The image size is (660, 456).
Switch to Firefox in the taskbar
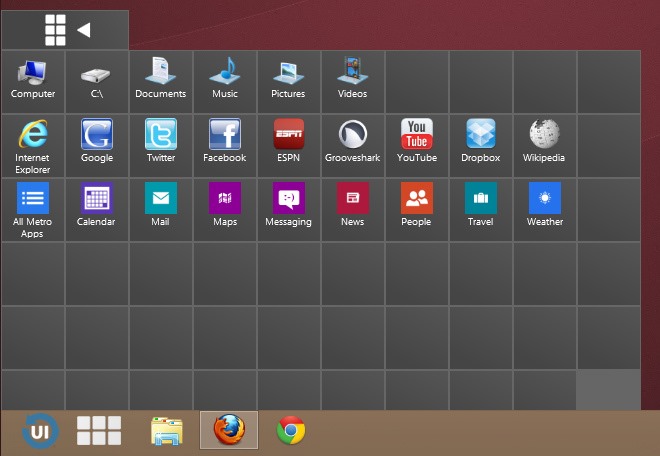(x=229, y=431)
